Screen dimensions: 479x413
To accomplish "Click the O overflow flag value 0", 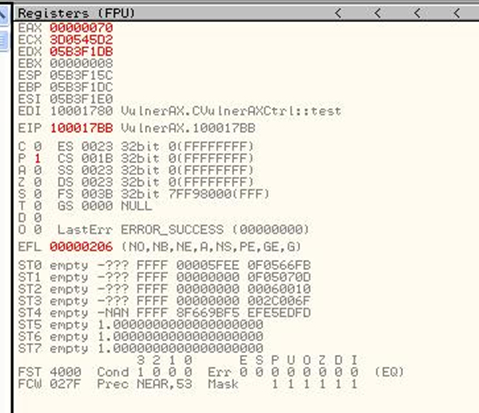I will click(x=38, y=229).
